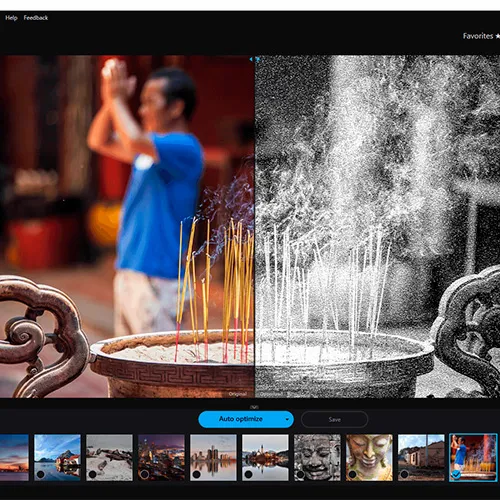The width and height of the screenshot is (500, 500).
Task: Select the sunset sky thumbnail
Action: [14, 457]
